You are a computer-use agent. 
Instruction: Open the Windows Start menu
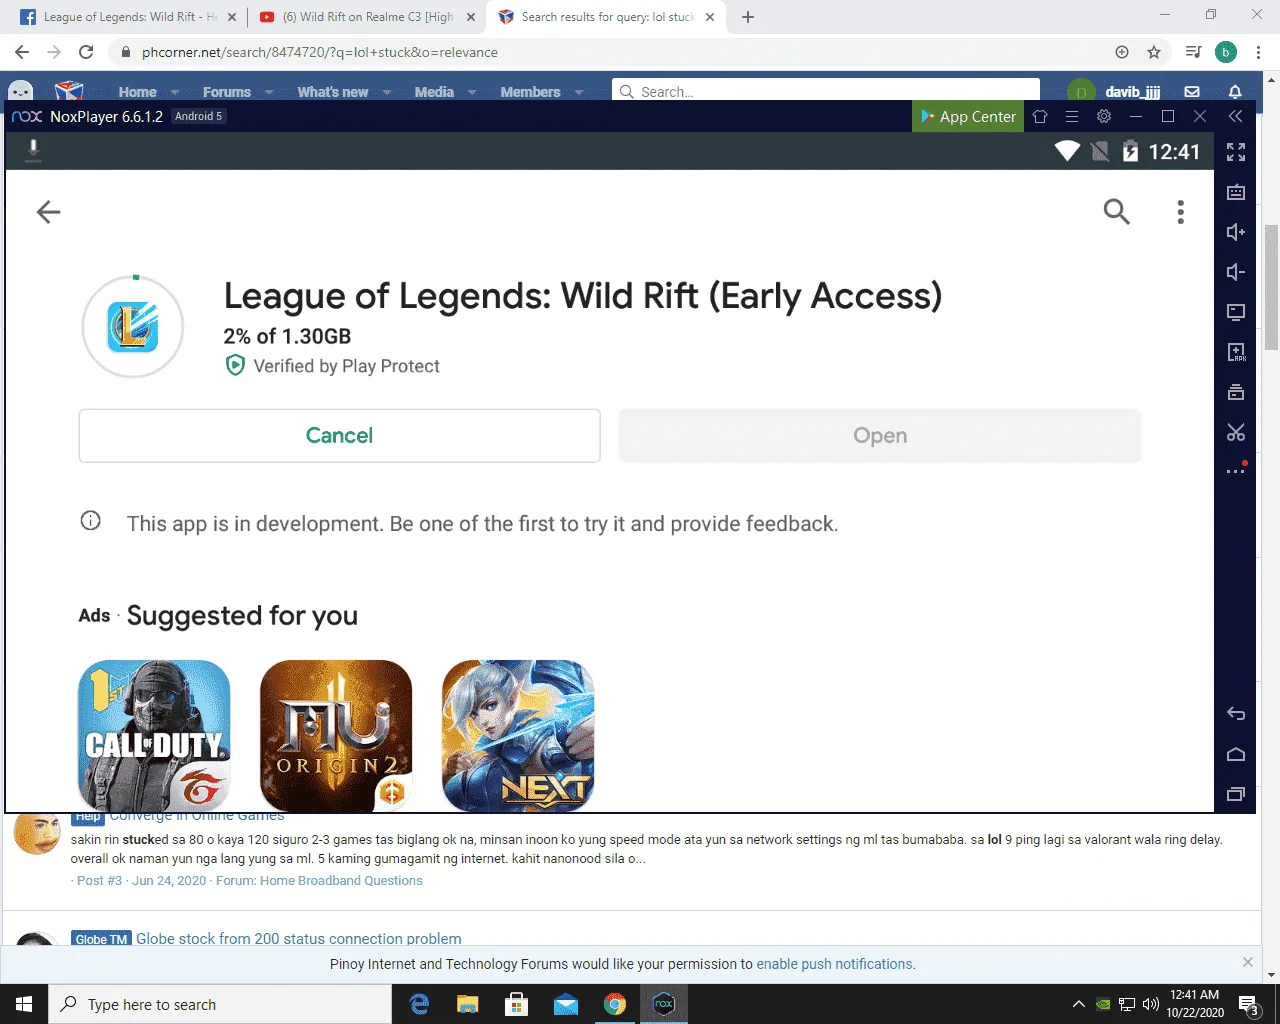click(24, 1004)
